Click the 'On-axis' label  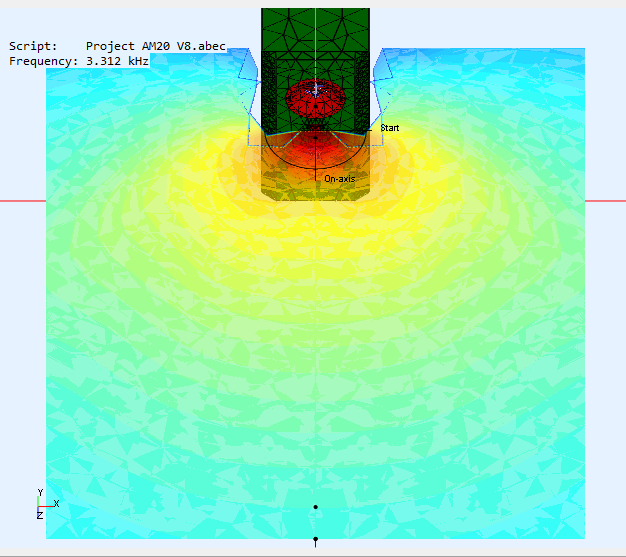340,179
